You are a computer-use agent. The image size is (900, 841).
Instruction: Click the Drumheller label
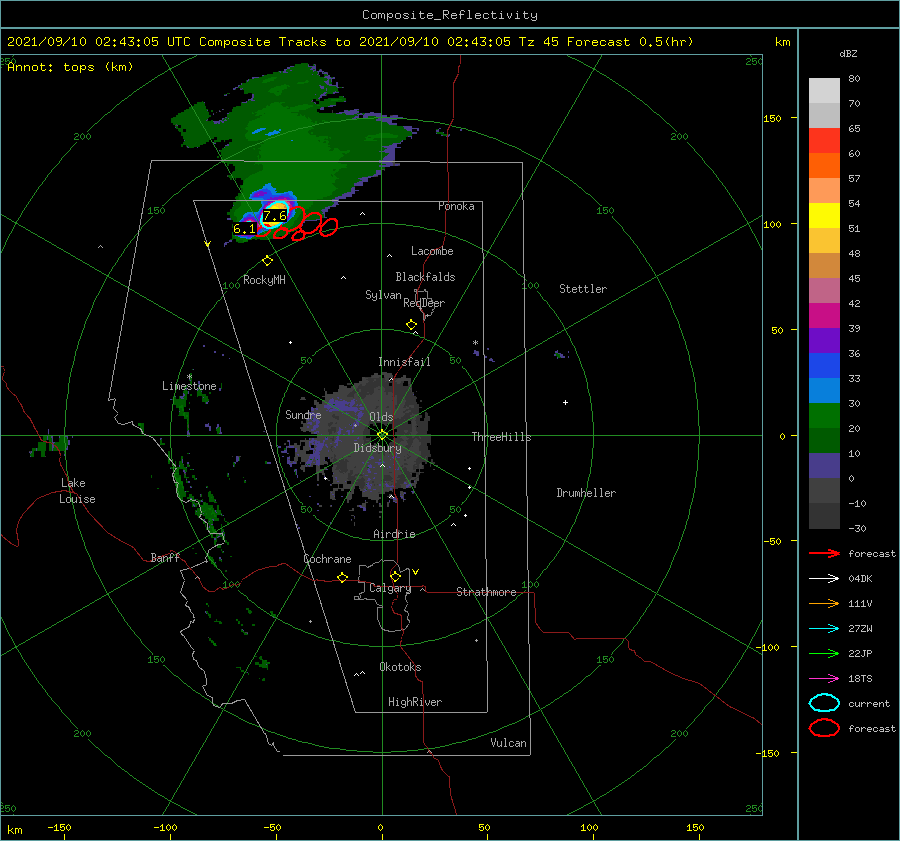[x=586, y=493]
